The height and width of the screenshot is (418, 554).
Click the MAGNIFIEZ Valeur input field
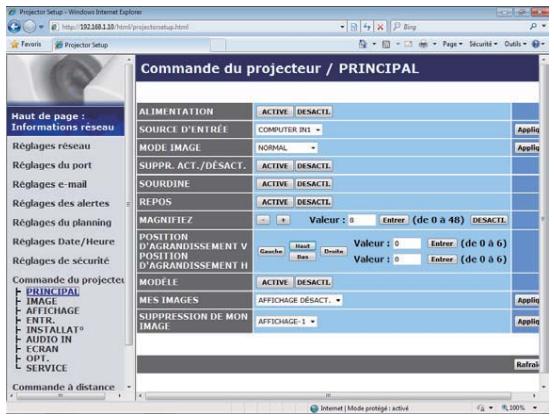point(362,220)
